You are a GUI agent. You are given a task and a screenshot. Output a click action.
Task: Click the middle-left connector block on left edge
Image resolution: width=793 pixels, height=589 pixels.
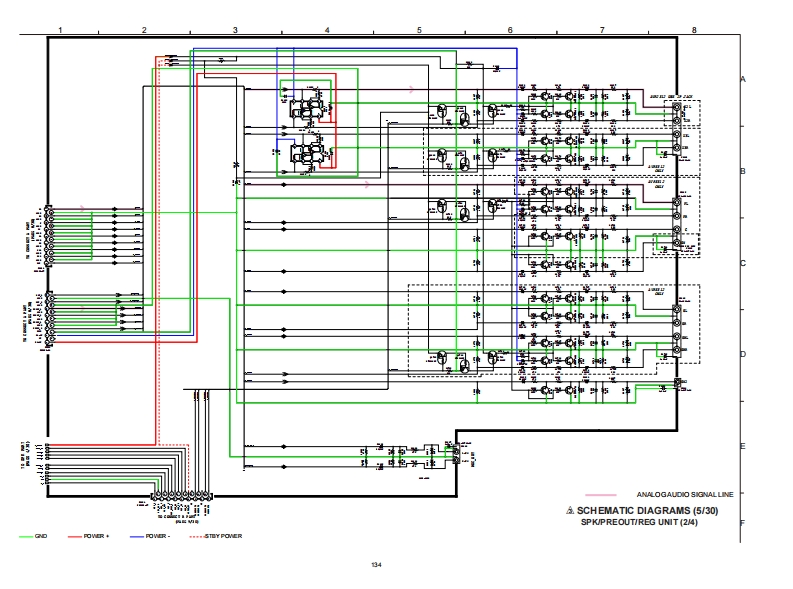coord(47,320)
